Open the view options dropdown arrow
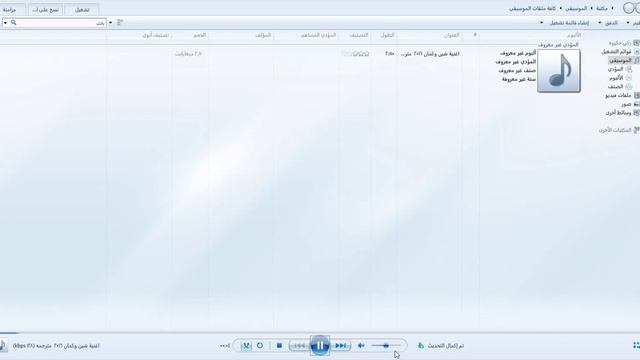 coord(111,23)
